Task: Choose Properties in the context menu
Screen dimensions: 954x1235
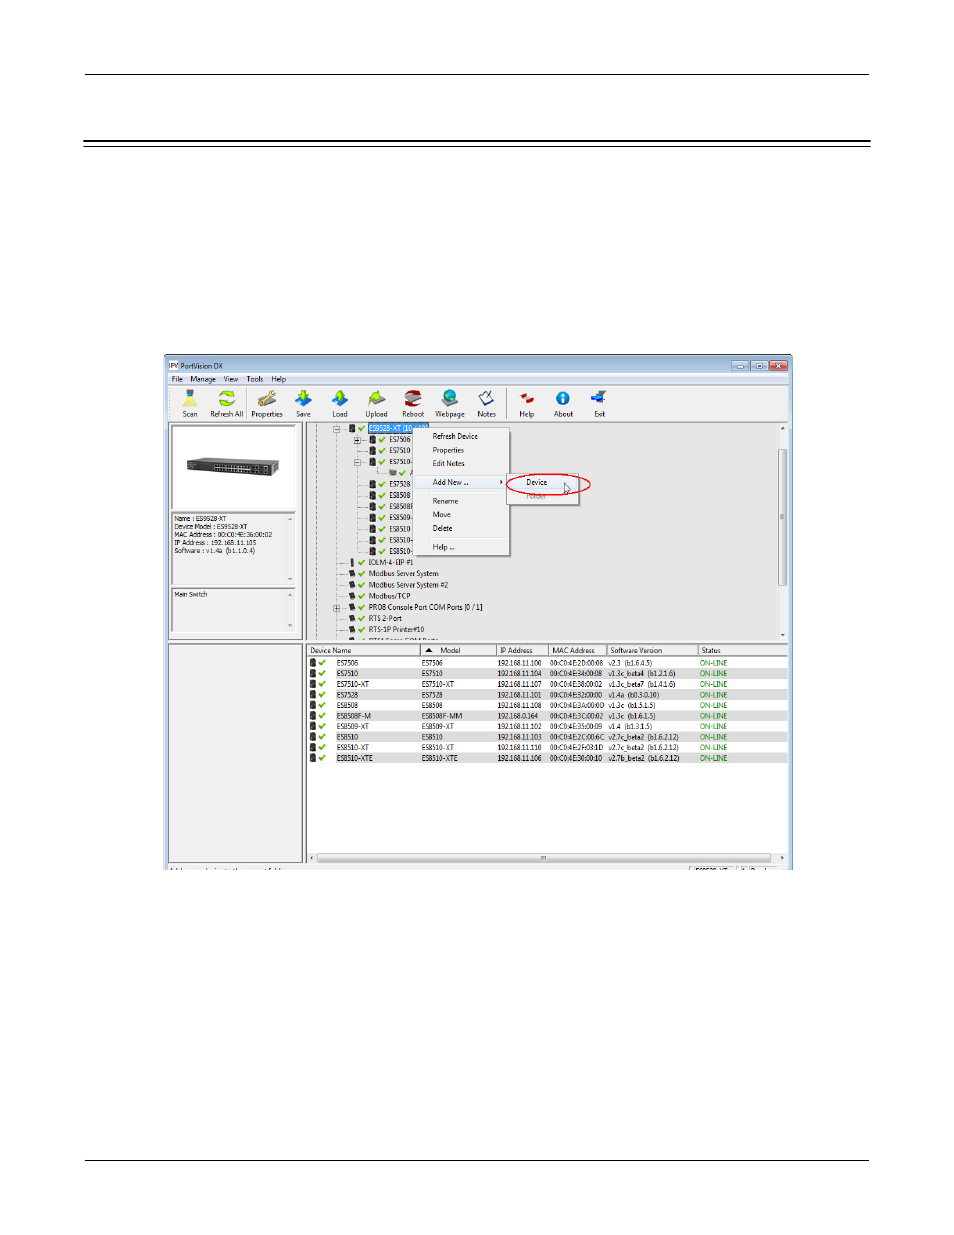Action: point(448,450)
